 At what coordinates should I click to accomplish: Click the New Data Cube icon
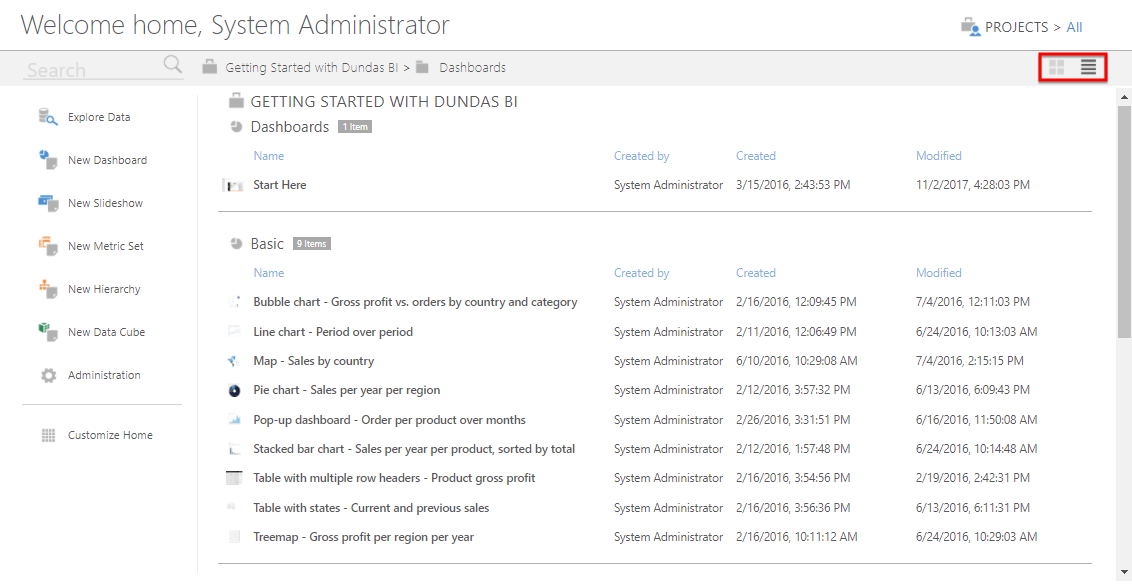pyautogui.click(x=48, y=332)
